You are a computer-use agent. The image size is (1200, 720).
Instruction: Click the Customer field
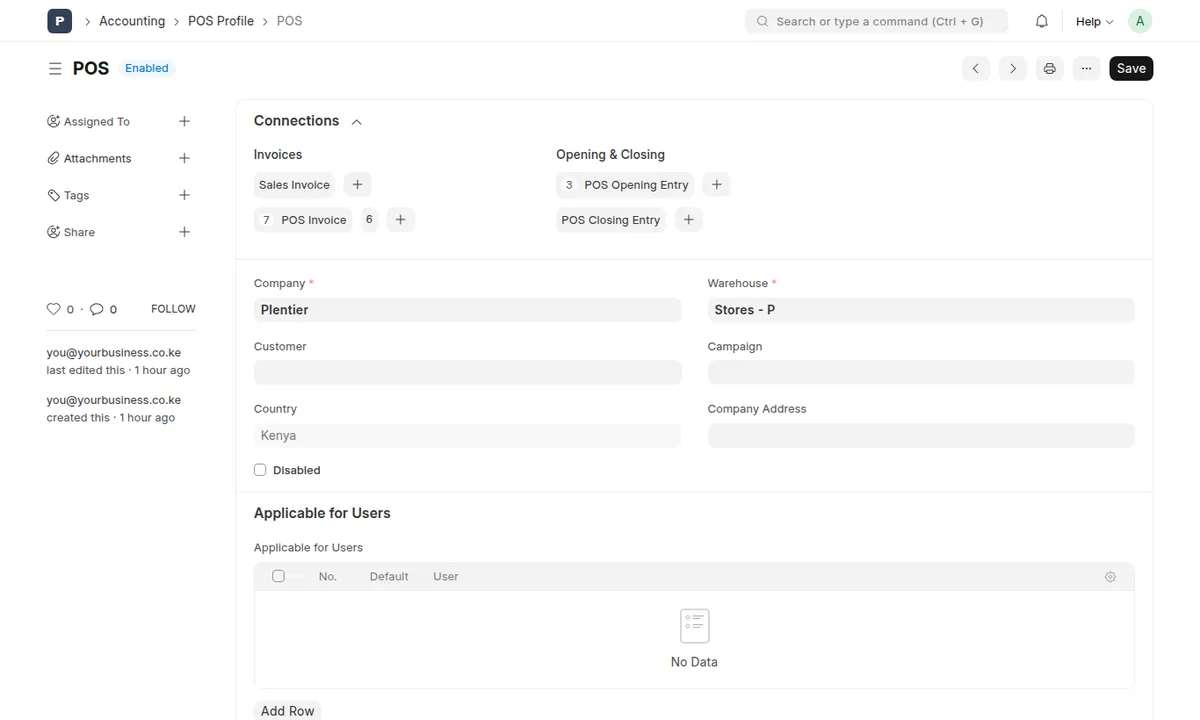click(467, 372)
